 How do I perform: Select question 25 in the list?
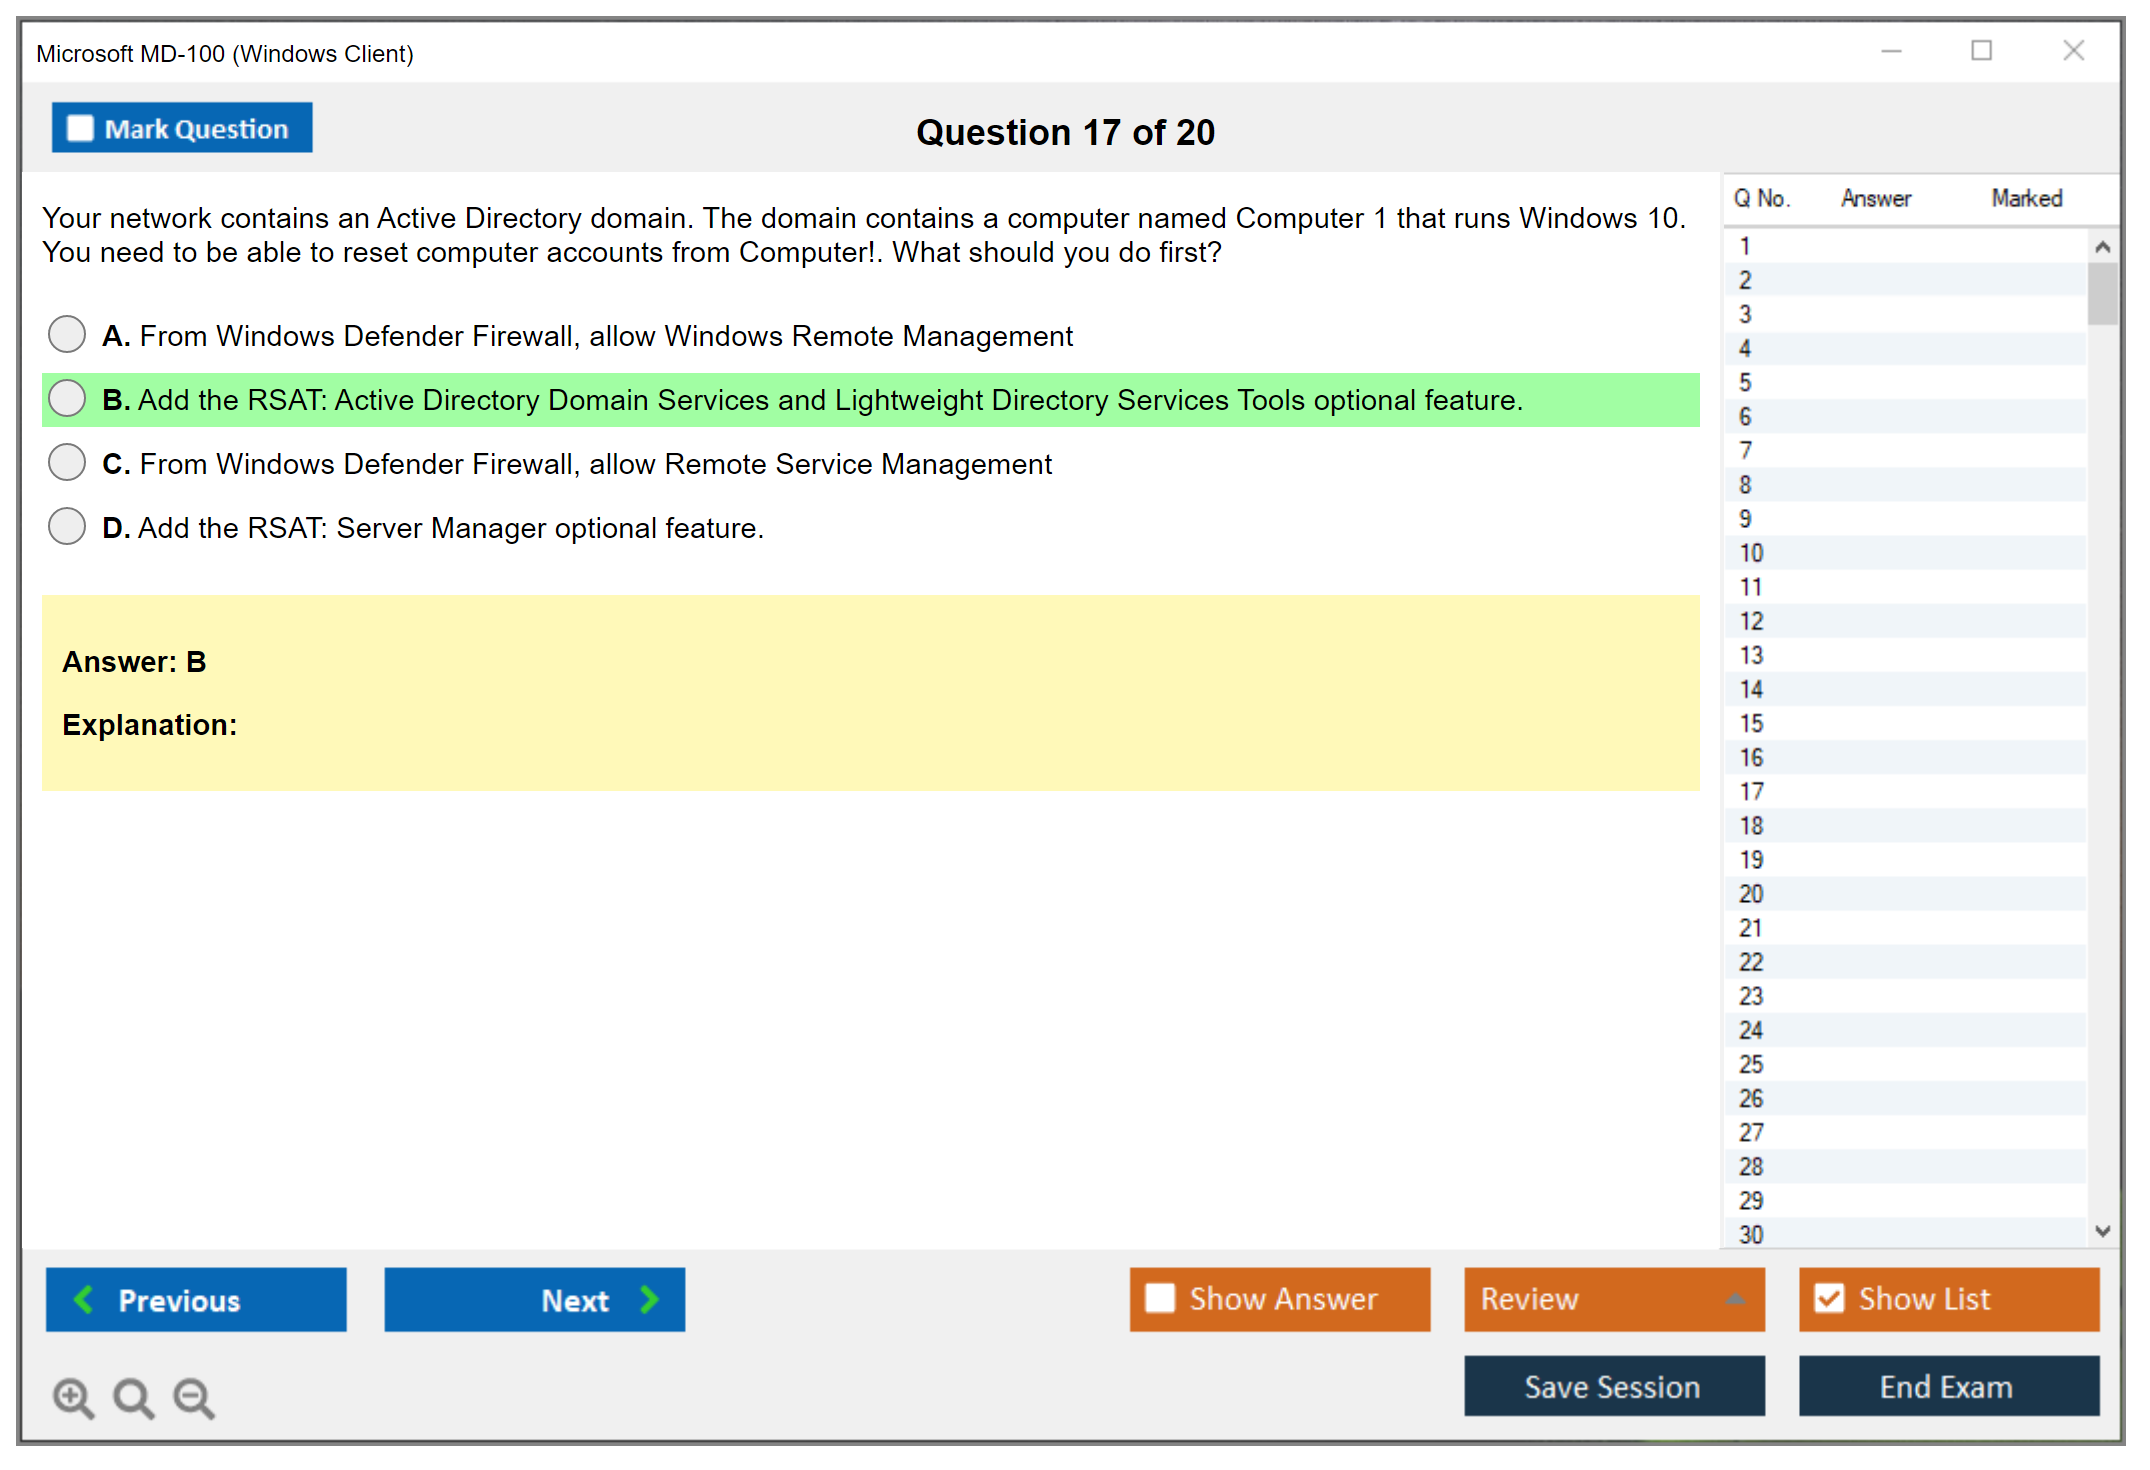pos(1751,1064)
